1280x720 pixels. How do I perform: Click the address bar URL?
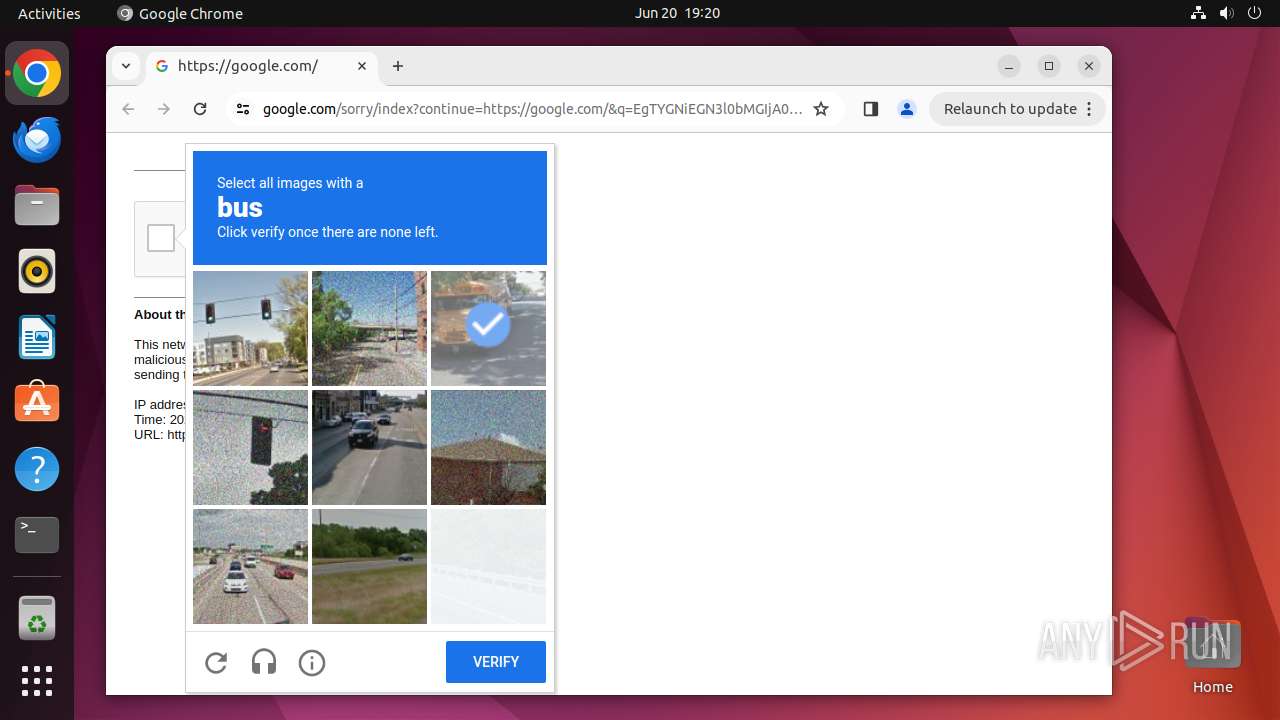(x=532, y=109)
